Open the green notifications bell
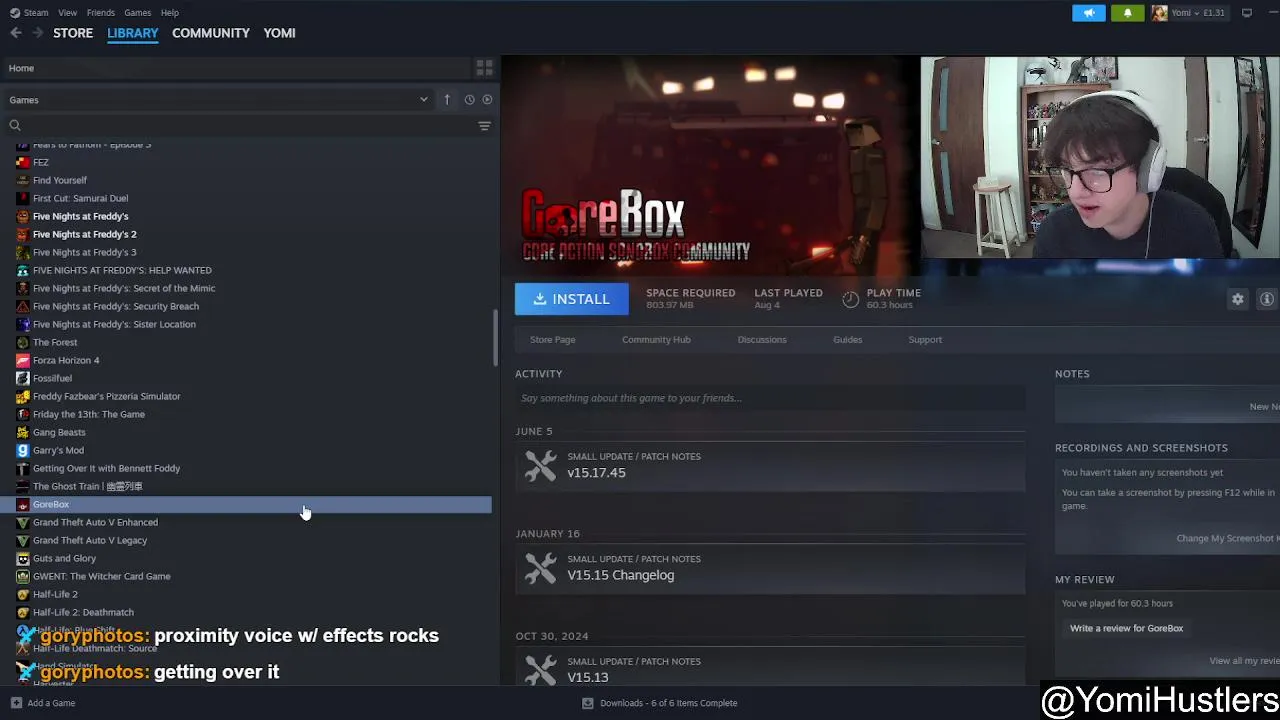This screenshot has width=1280, height=720. coord(1128,13)
